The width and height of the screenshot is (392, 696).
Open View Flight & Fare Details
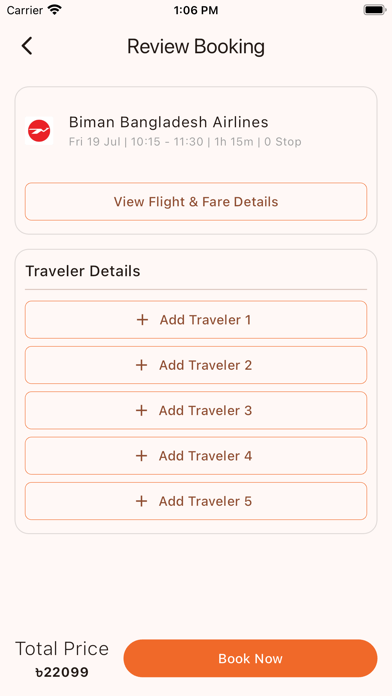point(196,202)
